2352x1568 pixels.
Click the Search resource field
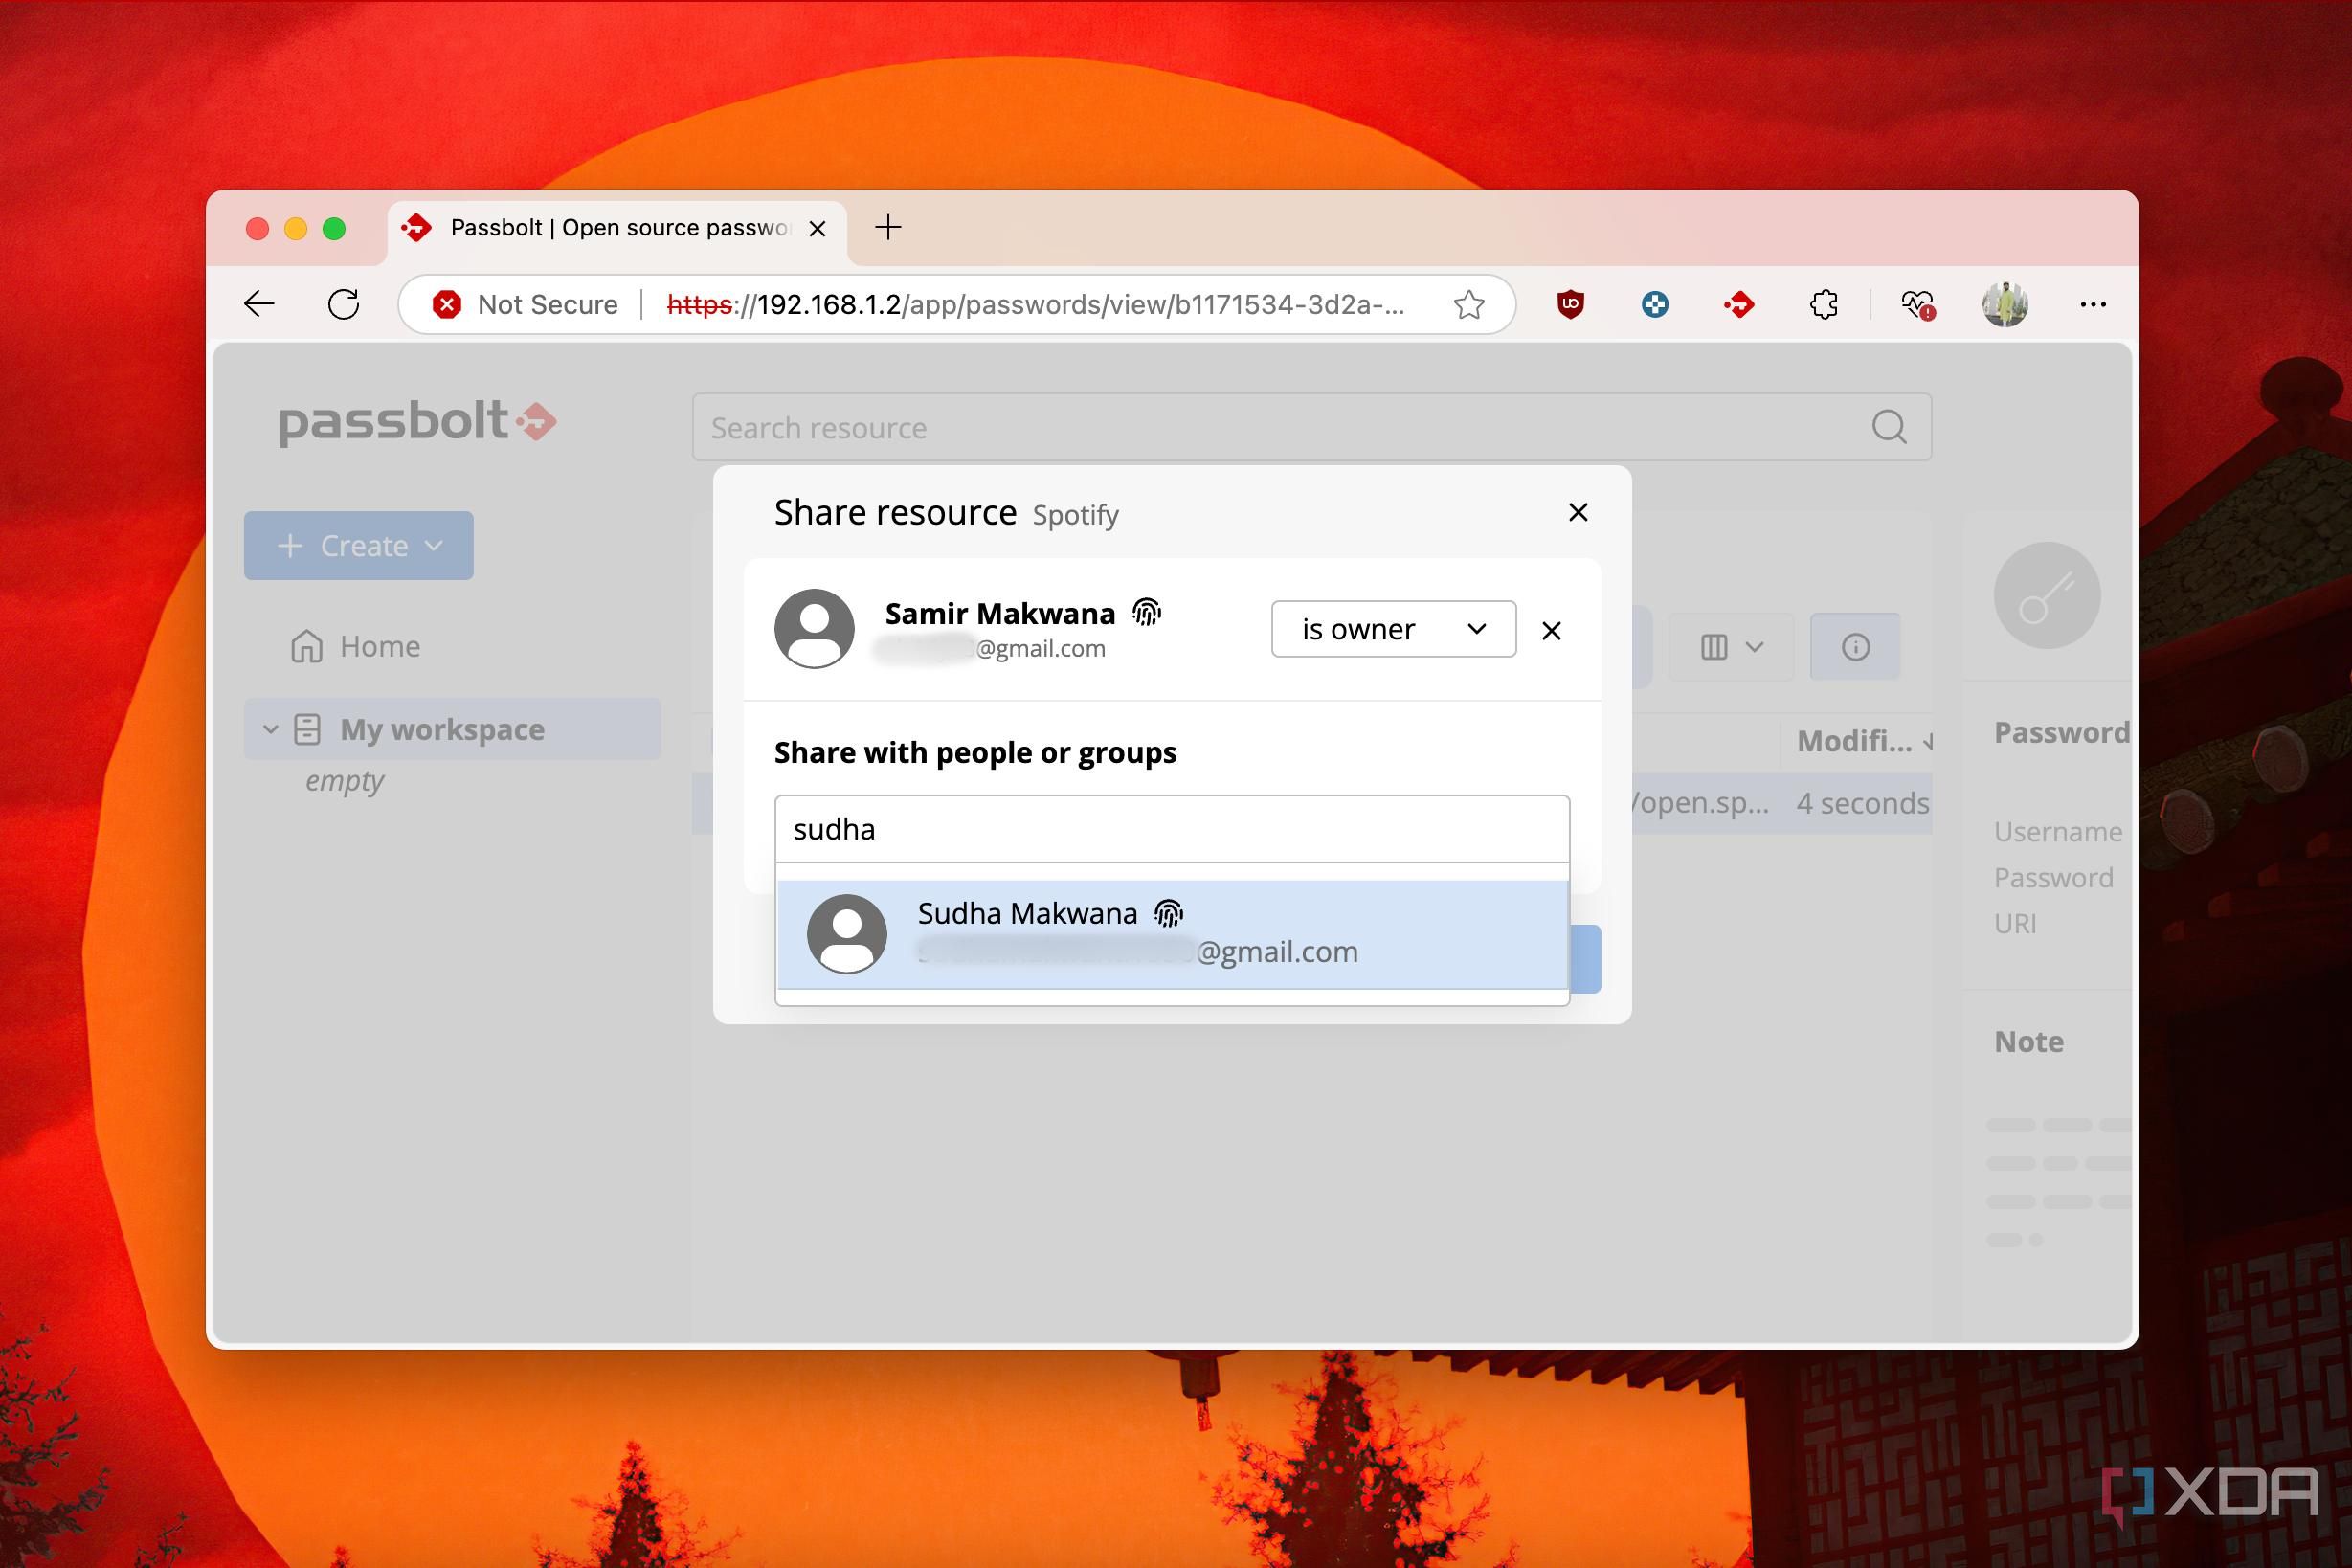(1311, 427)
